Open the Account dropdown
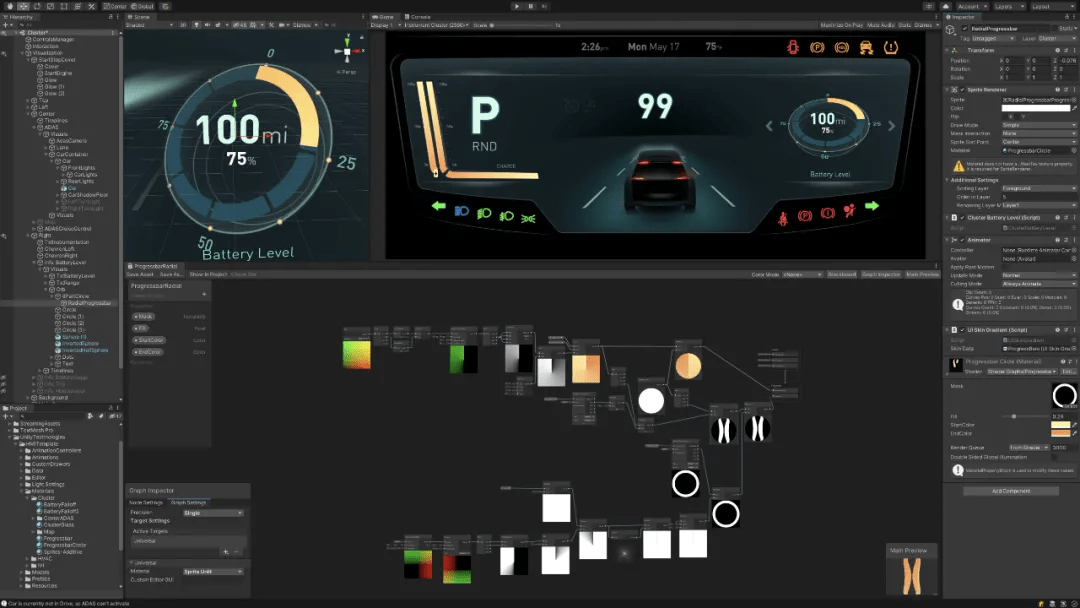Image resolution: width=1080 pixels, height=608 pixels. [972, 6]
